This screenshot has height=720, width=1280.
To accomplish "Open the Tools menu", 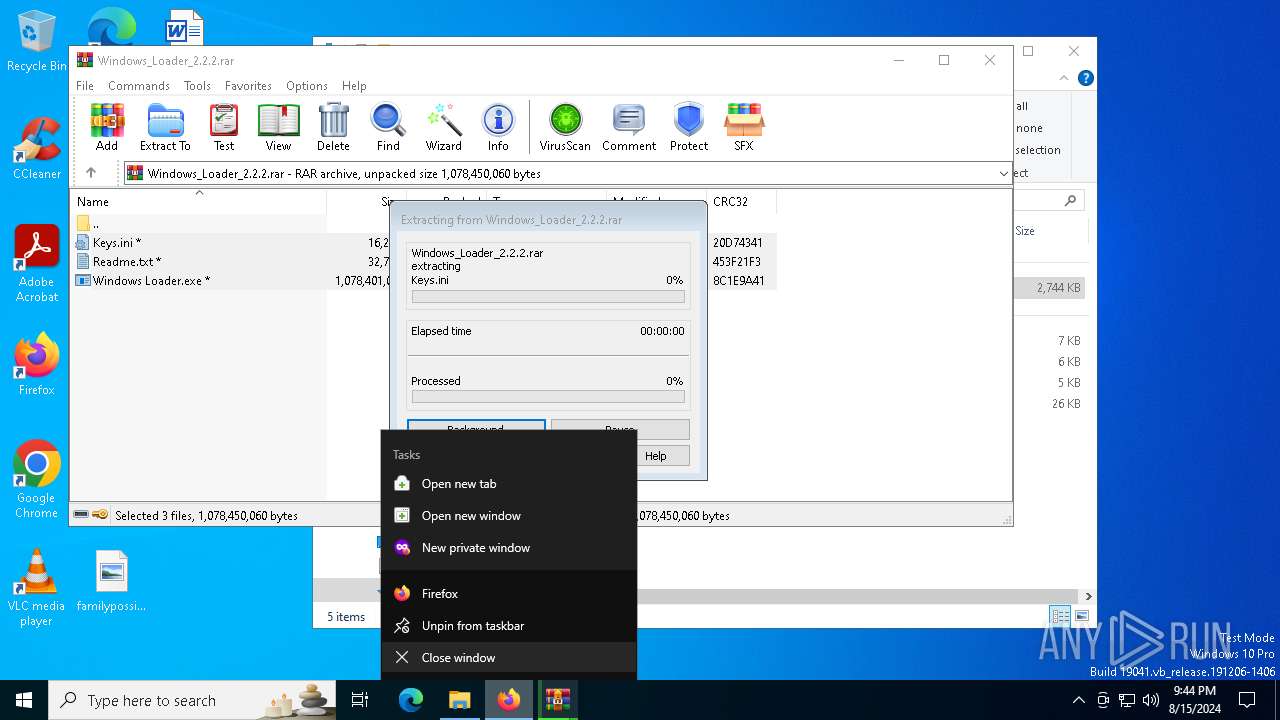I will tap(197, 86).
